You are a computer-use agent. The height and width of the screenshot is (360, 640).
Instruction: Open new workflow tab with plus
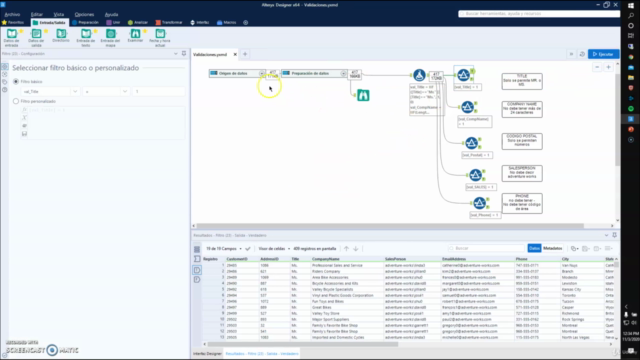click(245, 54)
